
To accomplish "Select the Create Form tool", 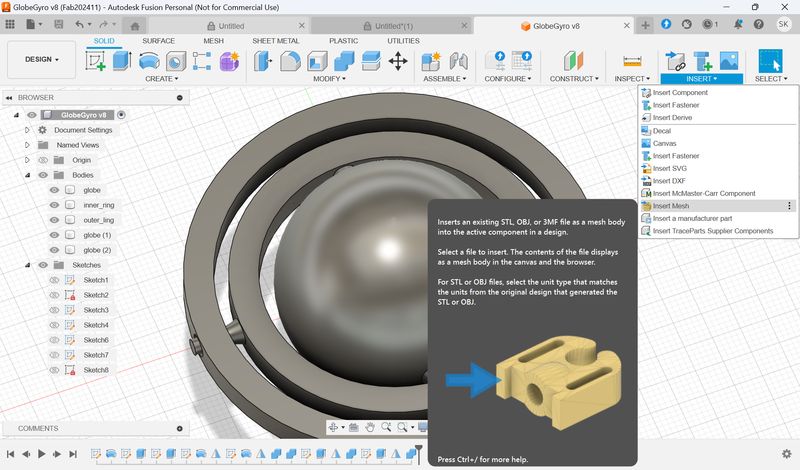I will click(229, 61).
